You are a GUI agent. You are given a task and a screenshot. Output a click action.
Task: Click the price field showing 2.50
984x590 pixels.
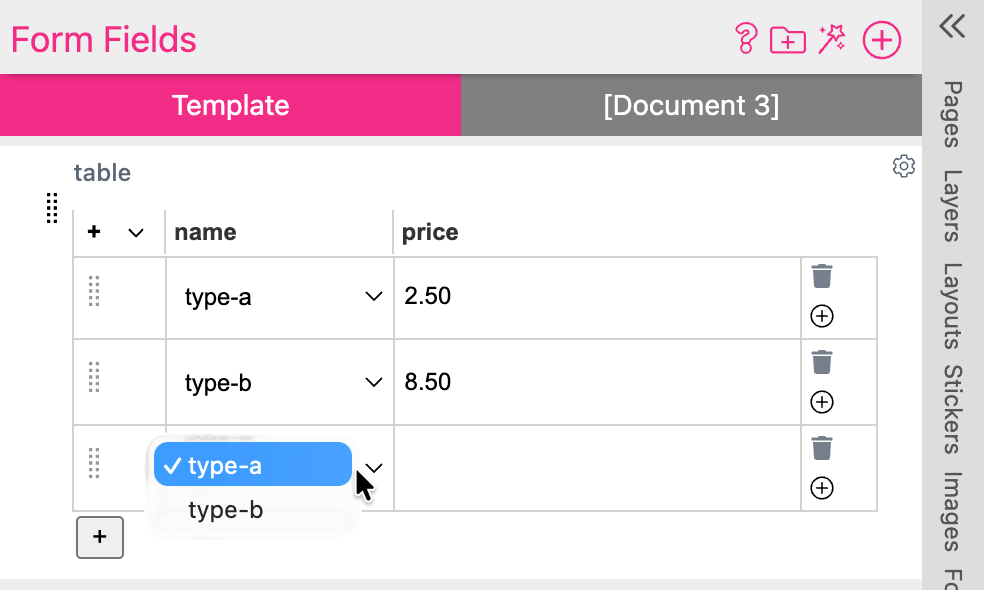coord(597,296)
